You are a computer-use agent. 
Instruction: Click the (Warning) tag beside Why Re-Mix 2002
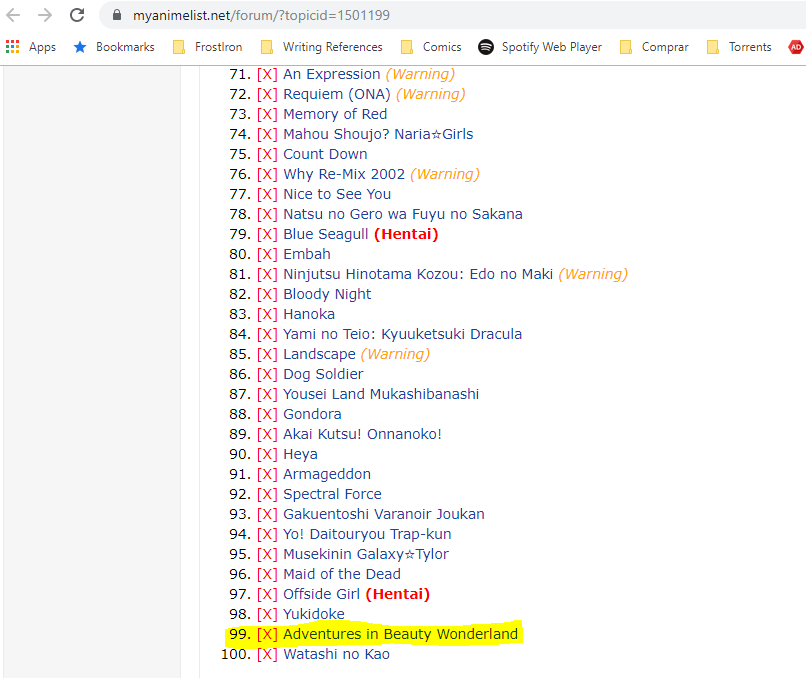[x=445, y=174]
